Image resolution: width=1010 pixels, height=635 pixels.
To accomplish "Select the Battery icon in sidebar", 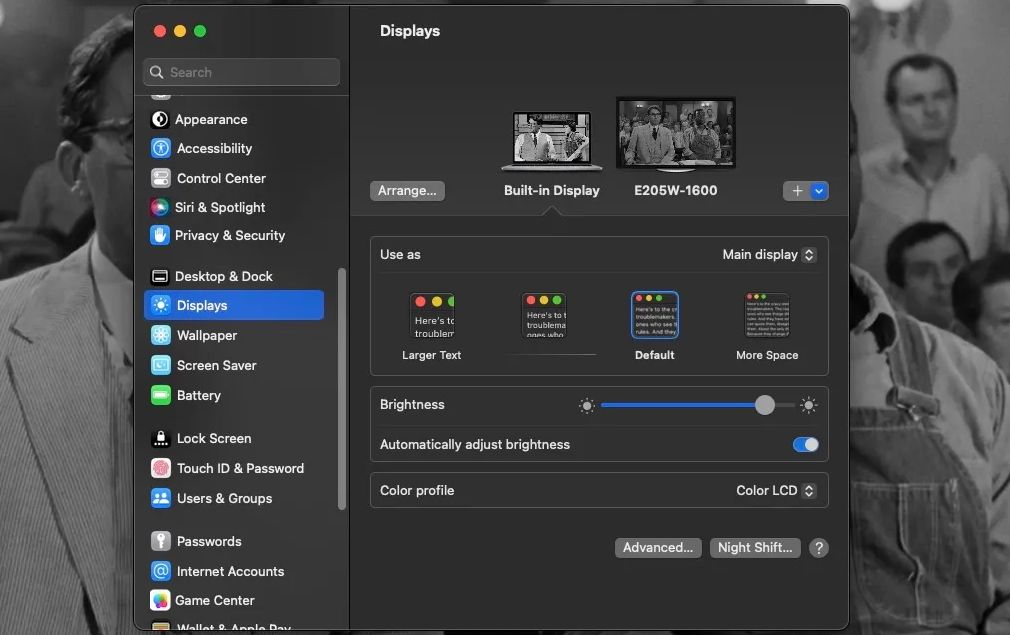I will 161,396.
